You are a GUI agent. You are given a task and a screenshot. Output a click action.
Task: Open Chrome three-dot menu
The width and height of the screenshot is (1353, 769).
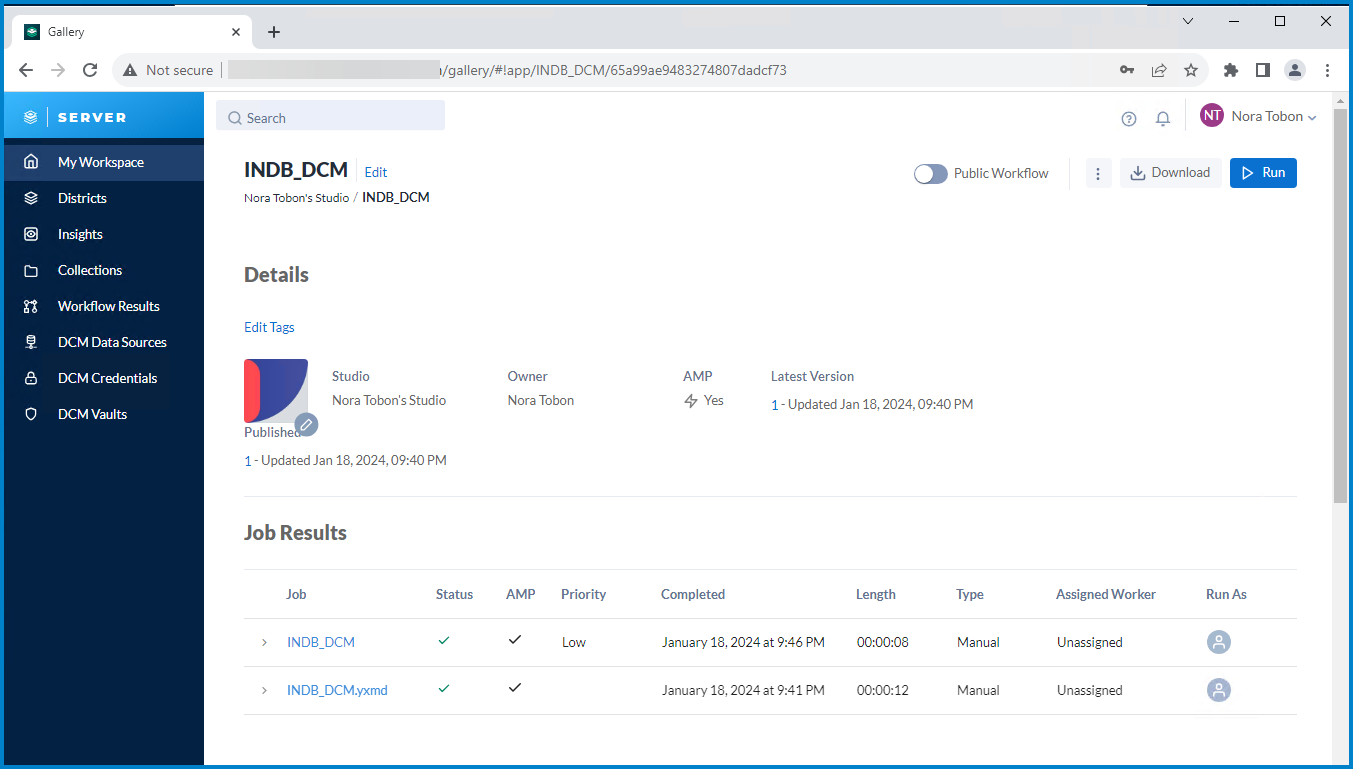pyautogui.click(x=1327, y=70)
